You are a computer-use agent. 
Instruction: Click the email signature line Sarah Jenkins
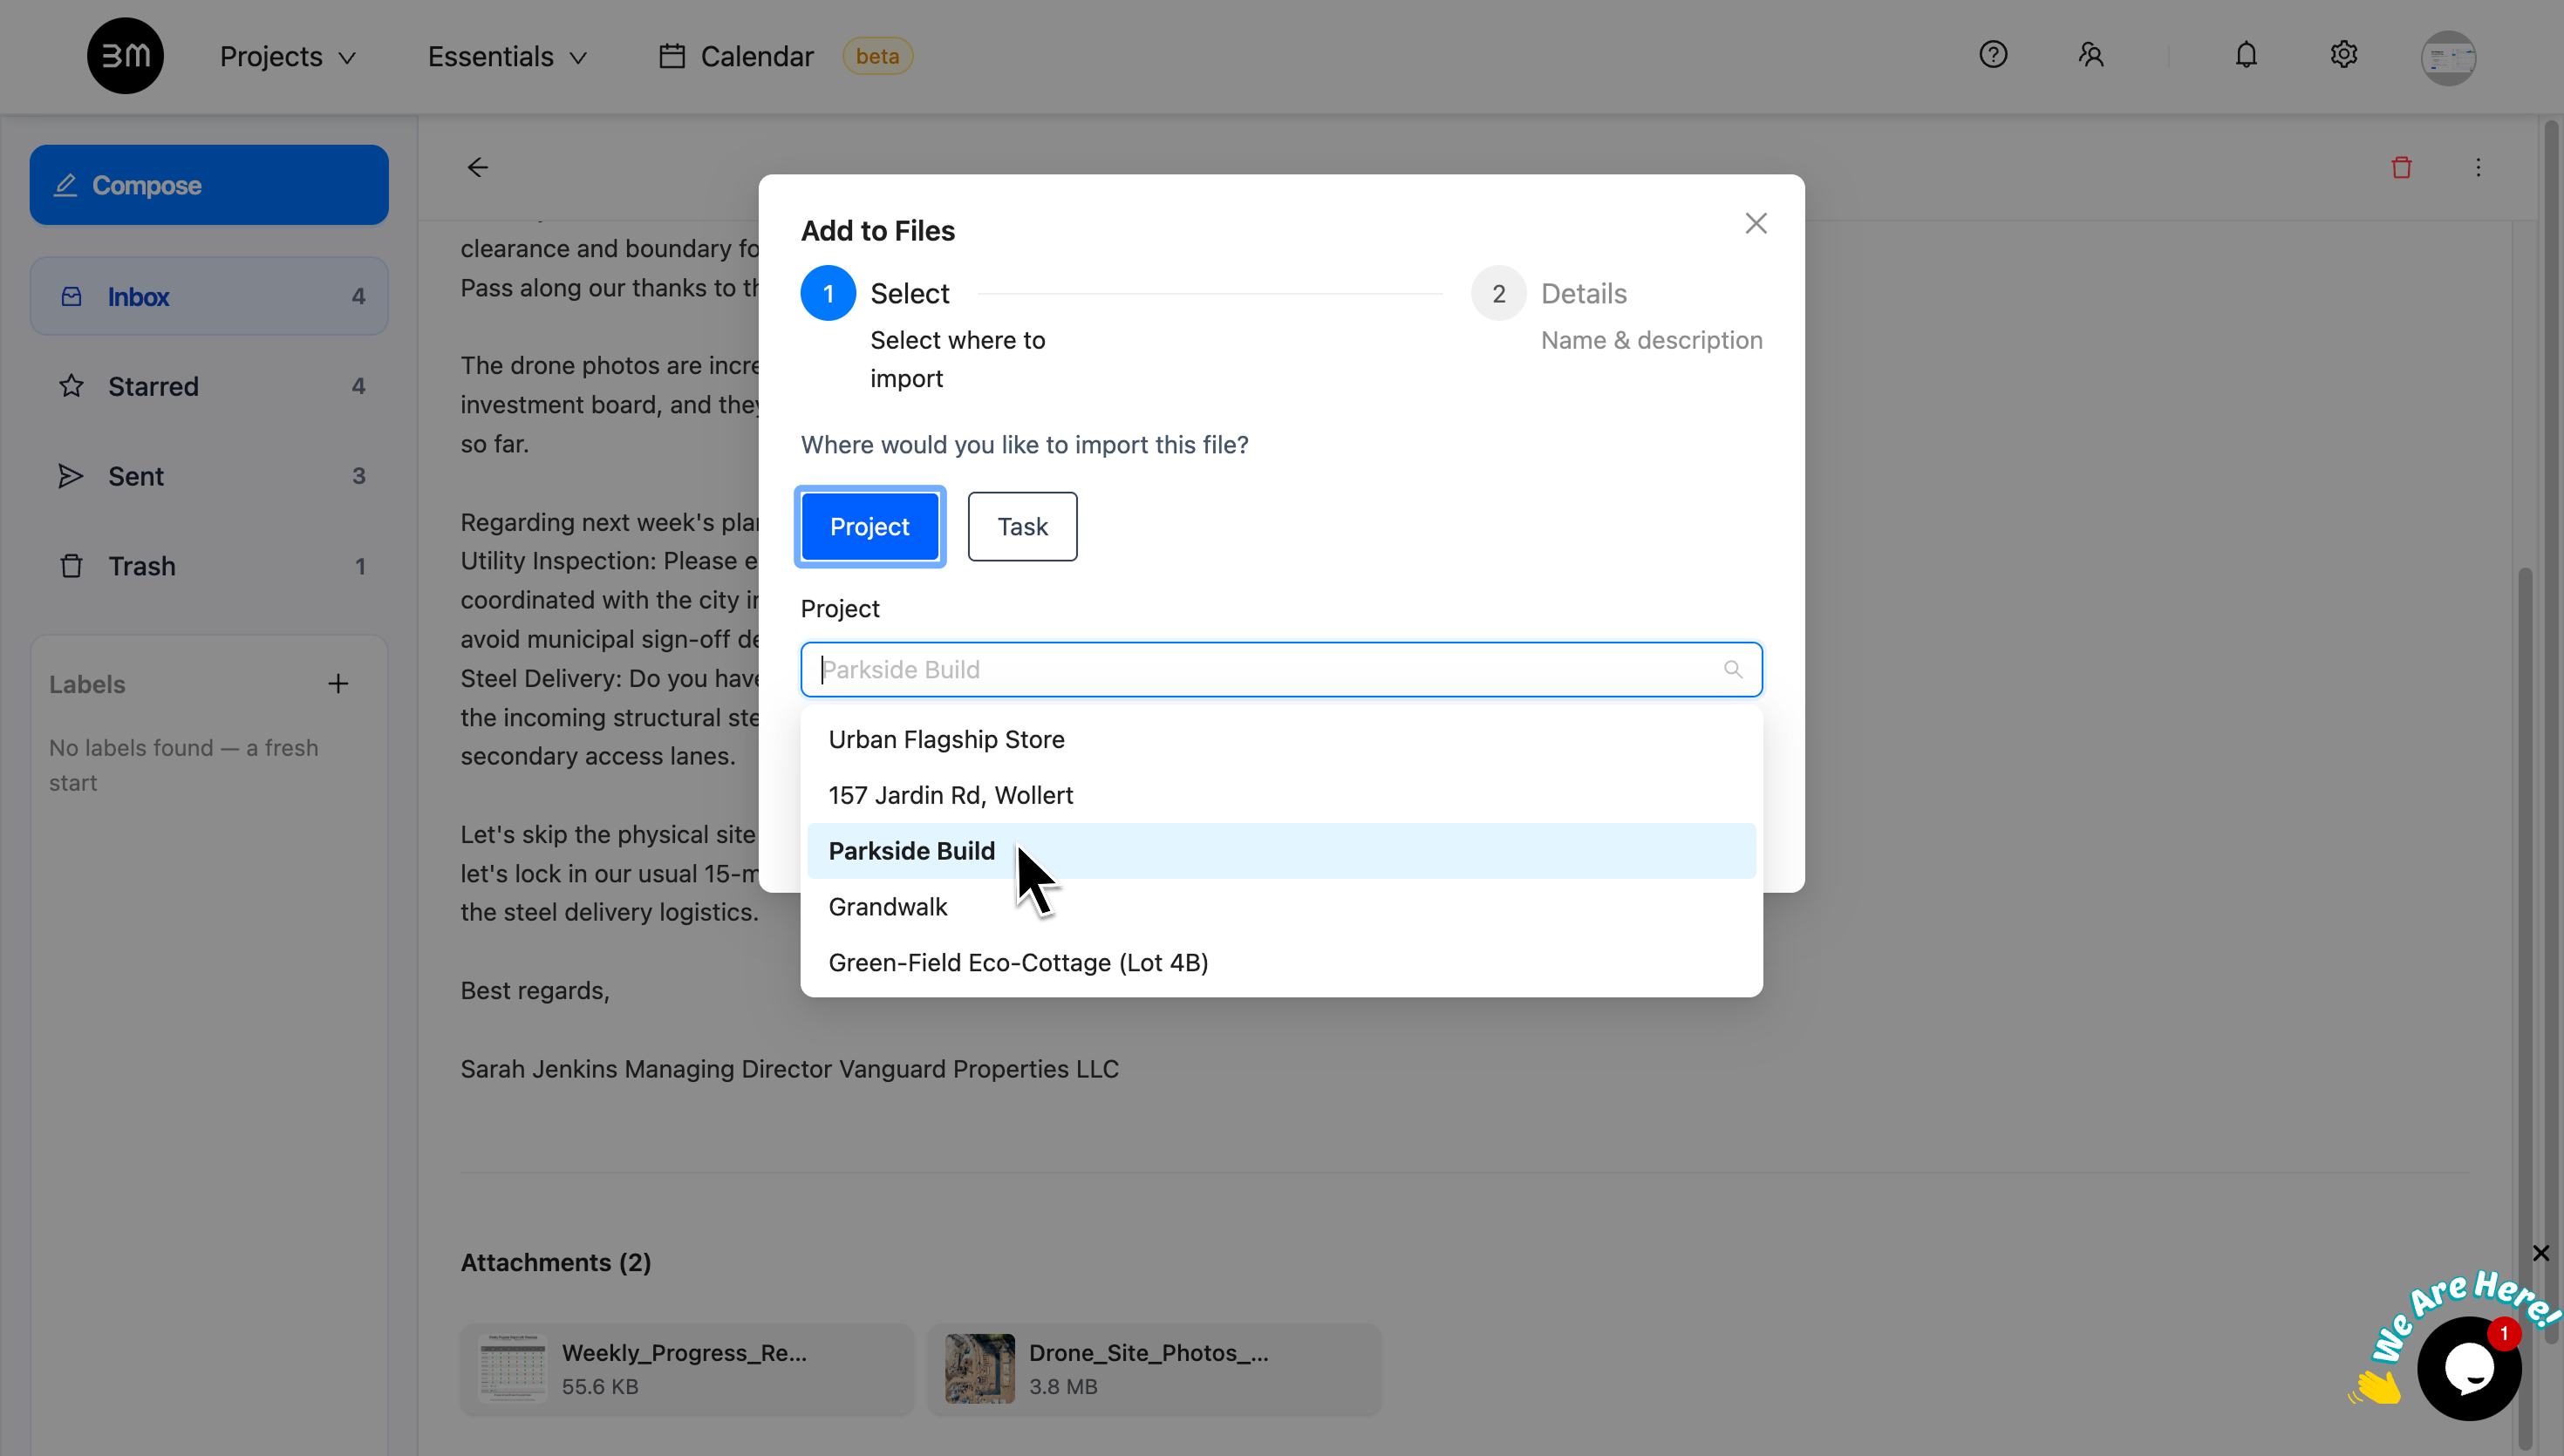coord(789,1069)
